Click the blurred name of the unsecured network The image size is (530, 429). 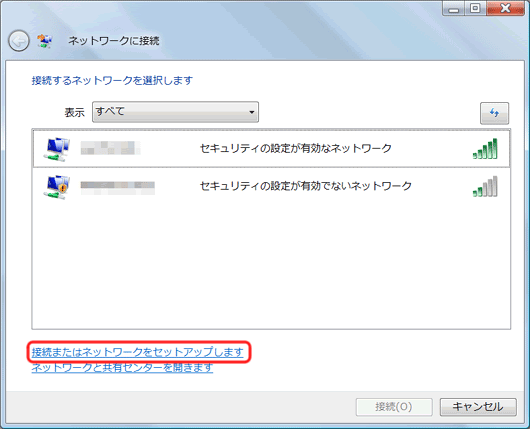118,188
